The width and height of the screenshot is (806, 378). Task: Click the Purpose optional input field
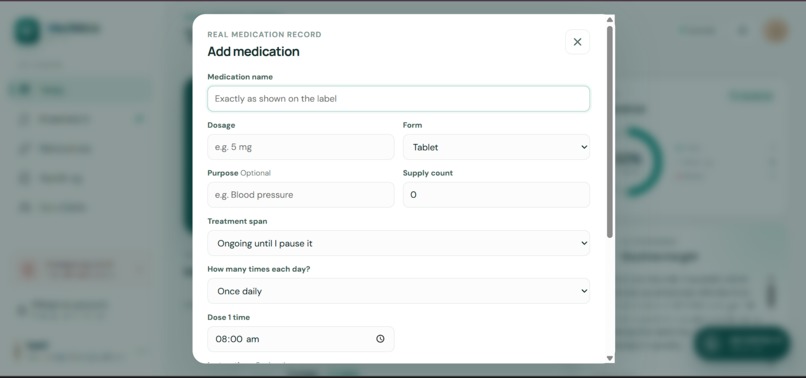(x=301, y=195)
